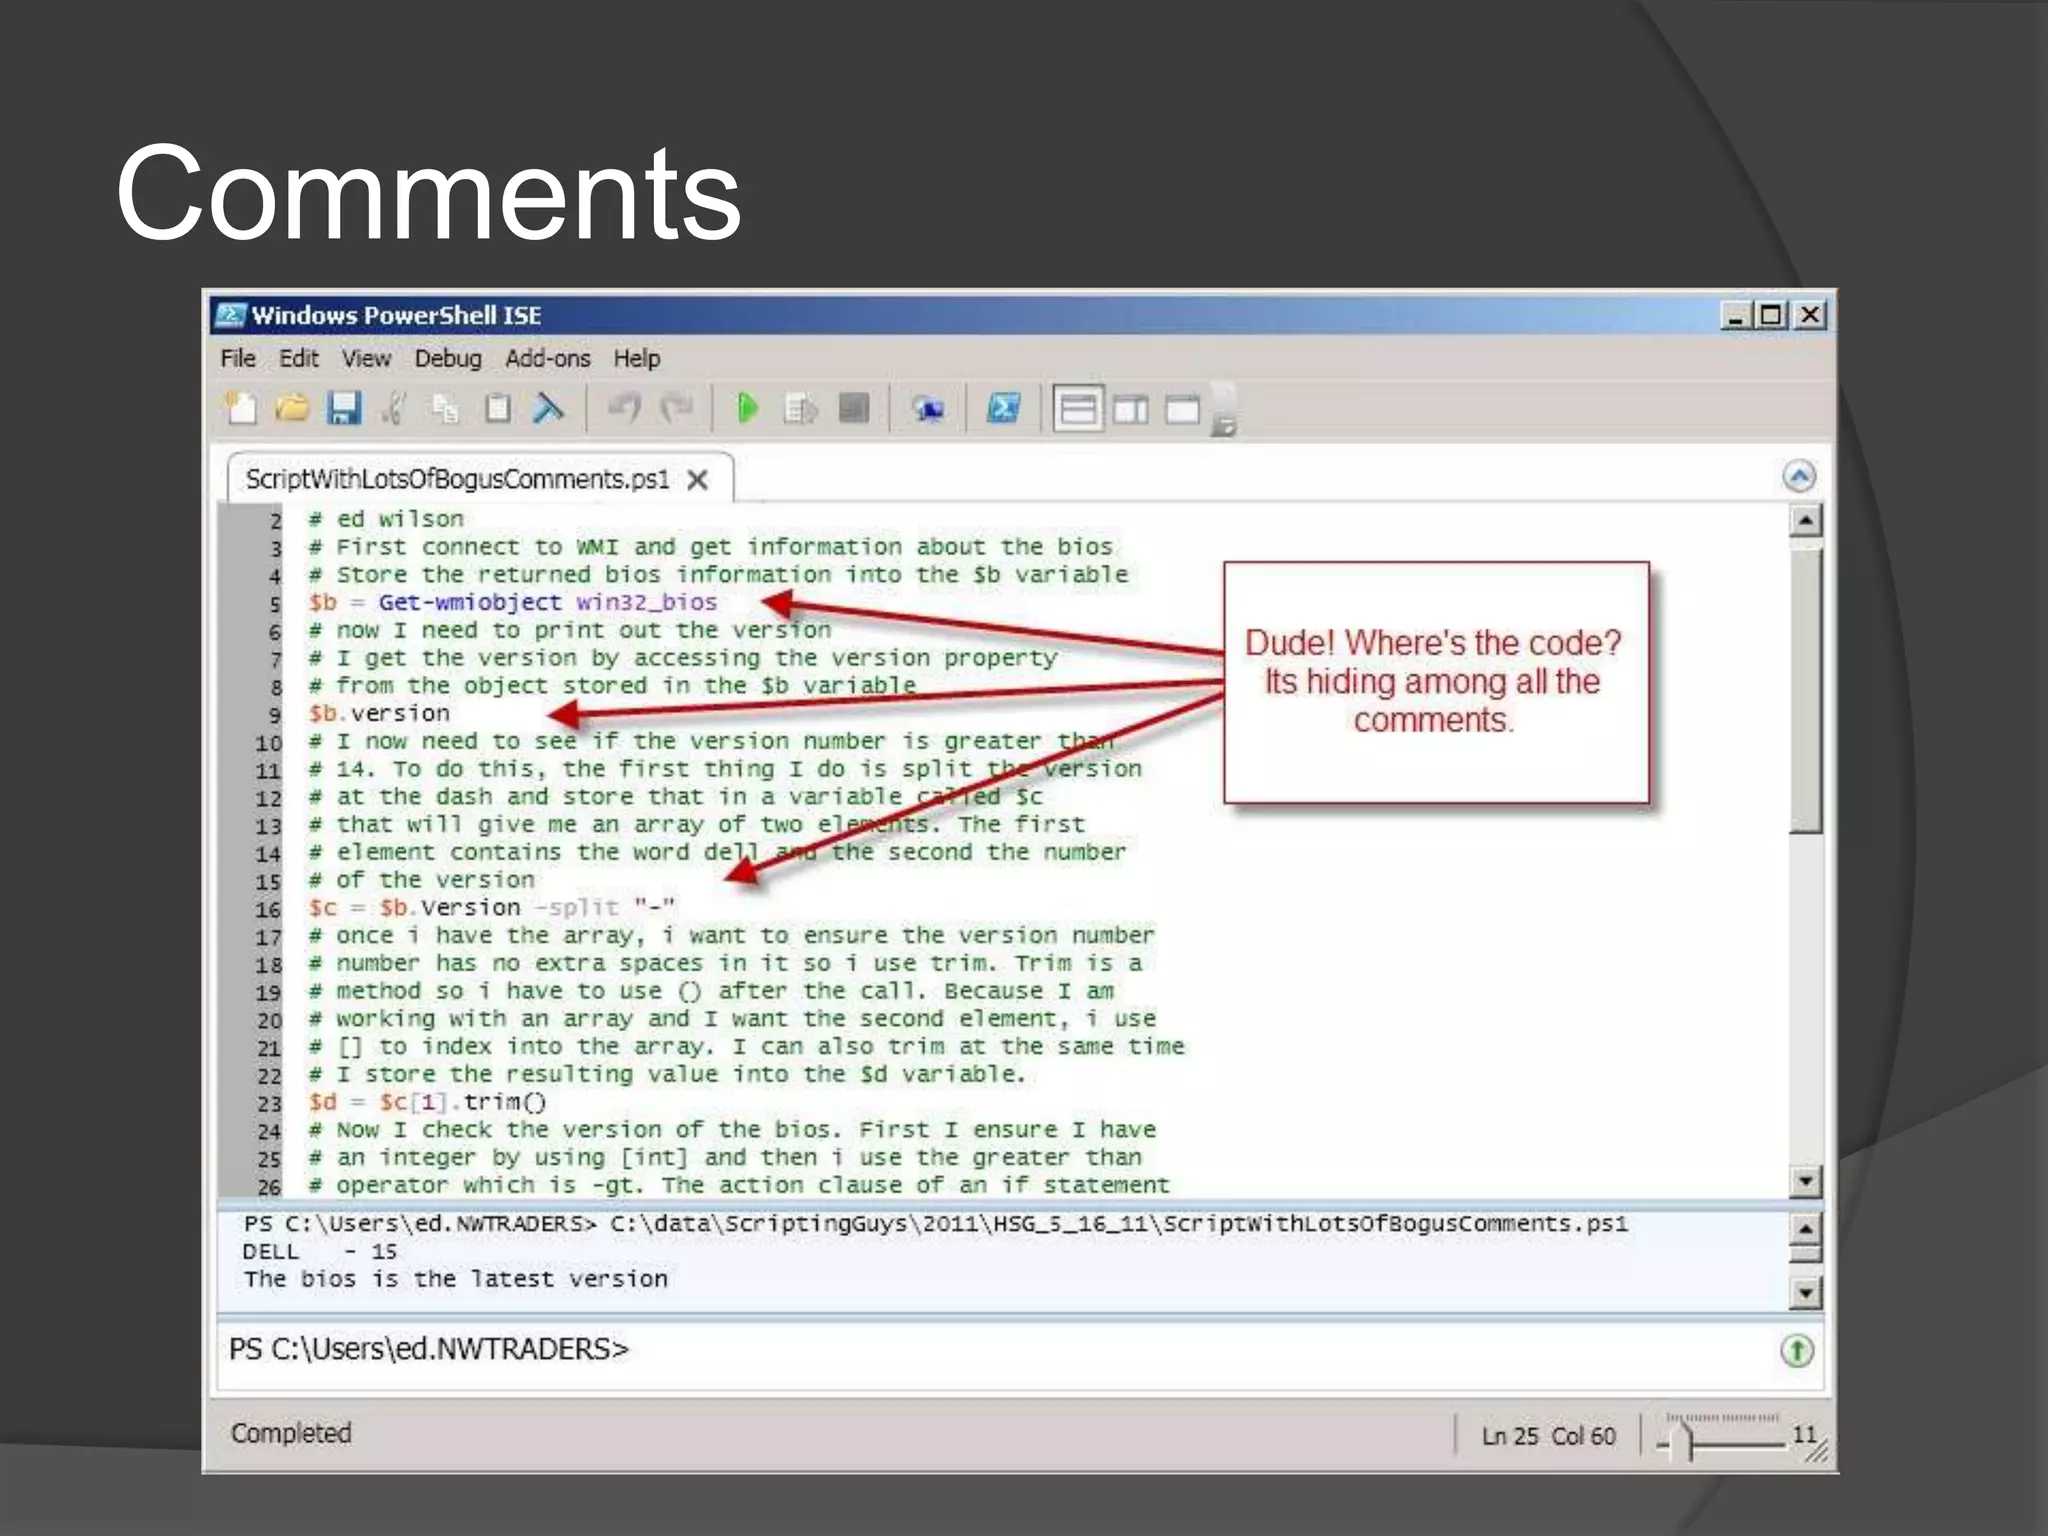2048x1536 pixels.
Task: Click line number 16 in the gutter
Action: tap(268, 910)
